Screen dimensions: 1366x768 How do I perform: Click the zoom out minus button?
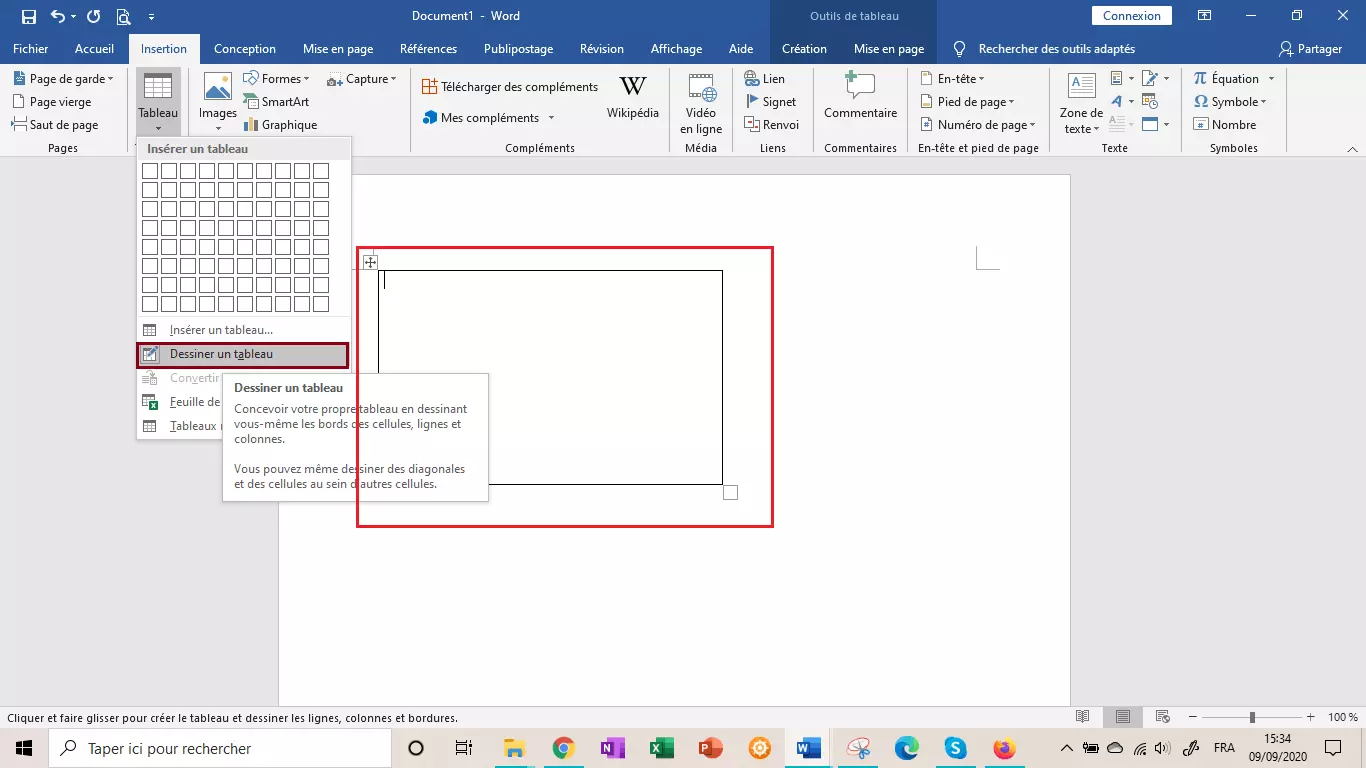(1191, 717)
